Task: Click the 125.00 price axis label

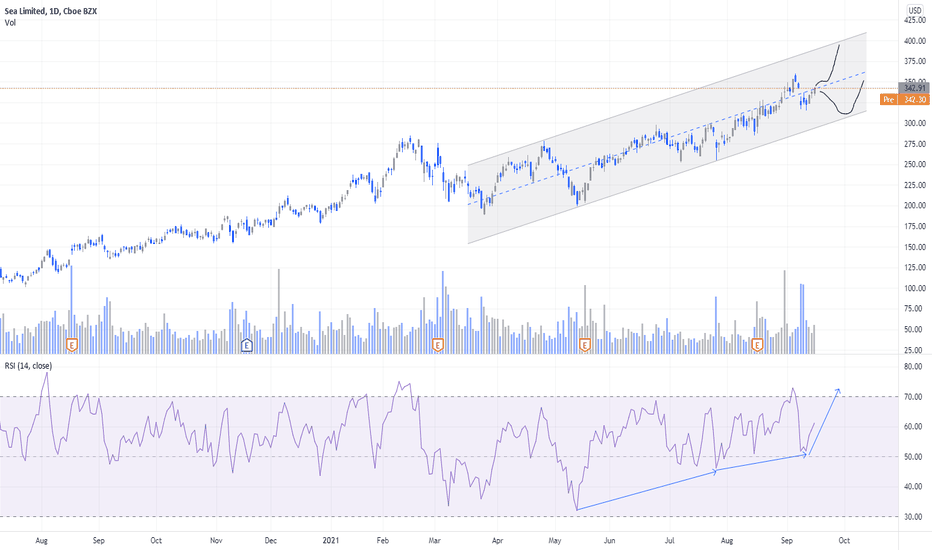Action: pos(915,267)
